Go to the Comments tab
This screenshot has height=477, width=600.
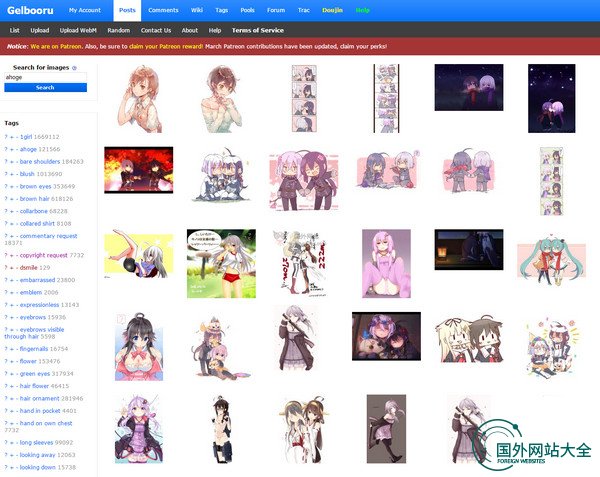163,10
